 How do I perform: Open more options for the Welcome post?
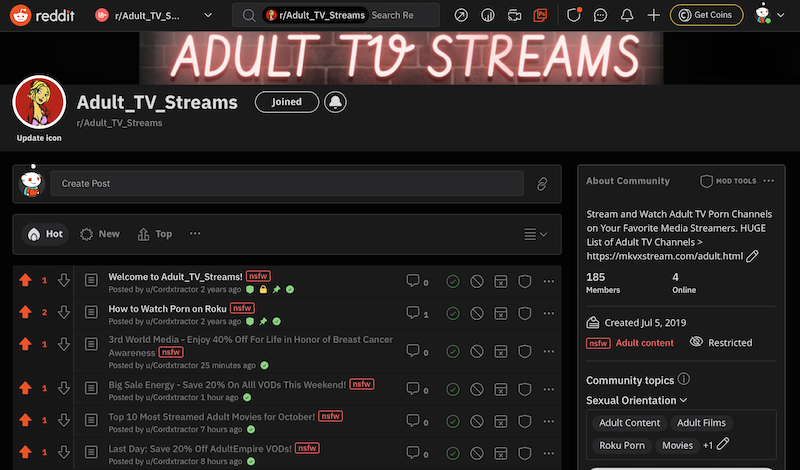pyautogui.click(x=548, y=281)
